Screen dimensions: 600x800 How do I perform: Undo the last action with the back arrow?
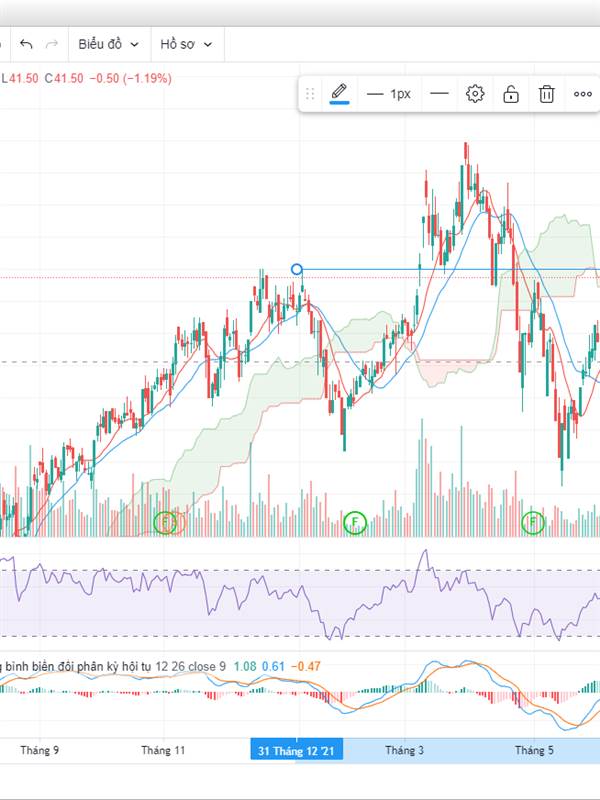point(26,44)
